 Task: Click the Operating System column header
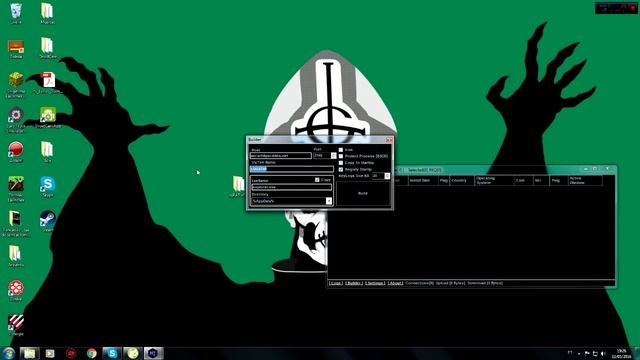click(x=494, y=180)
